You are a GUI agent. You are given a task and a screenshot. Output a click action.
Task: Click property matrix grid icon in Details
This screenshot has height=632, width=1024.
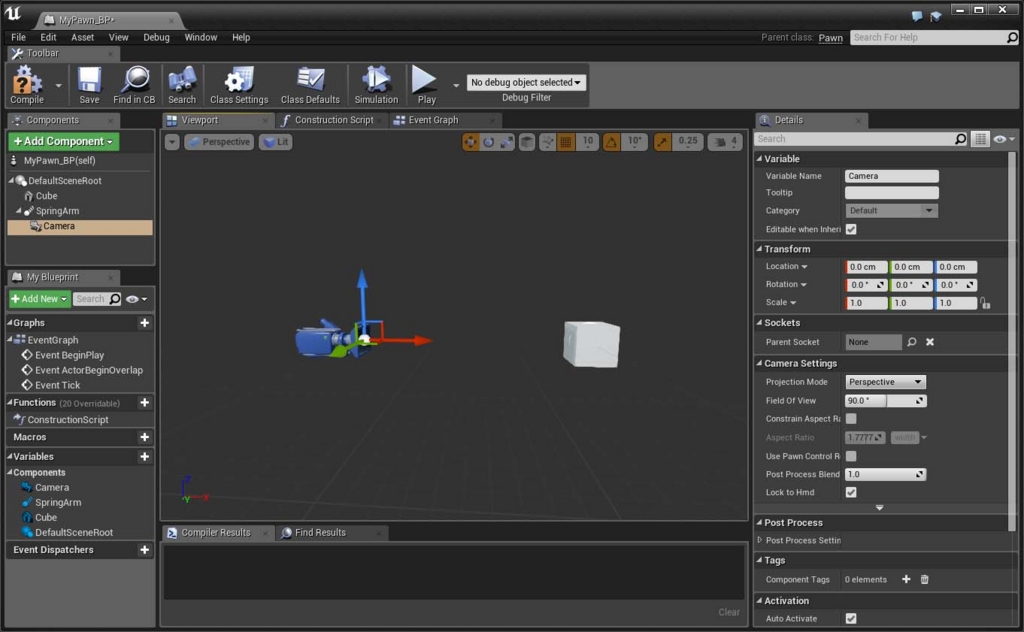tap(980, 139)
